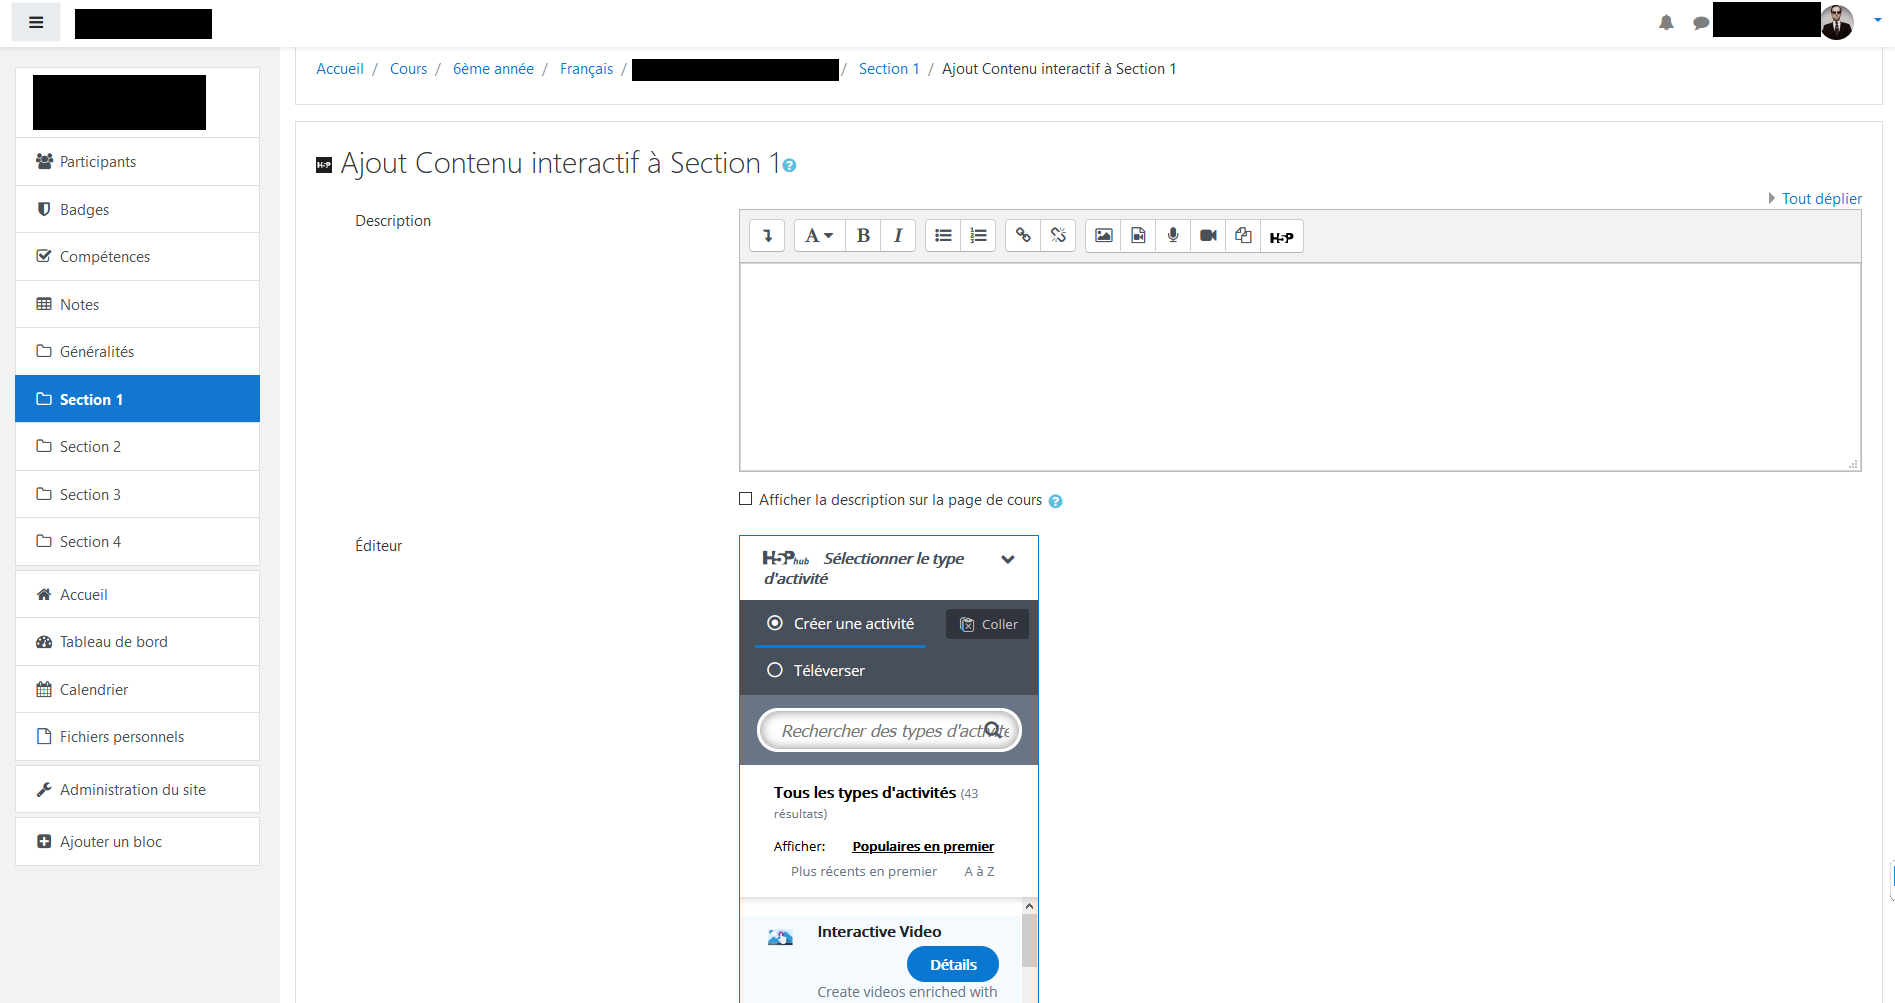
Task: Open Généralités section in sidebar
Action: [x=138, y=351]
